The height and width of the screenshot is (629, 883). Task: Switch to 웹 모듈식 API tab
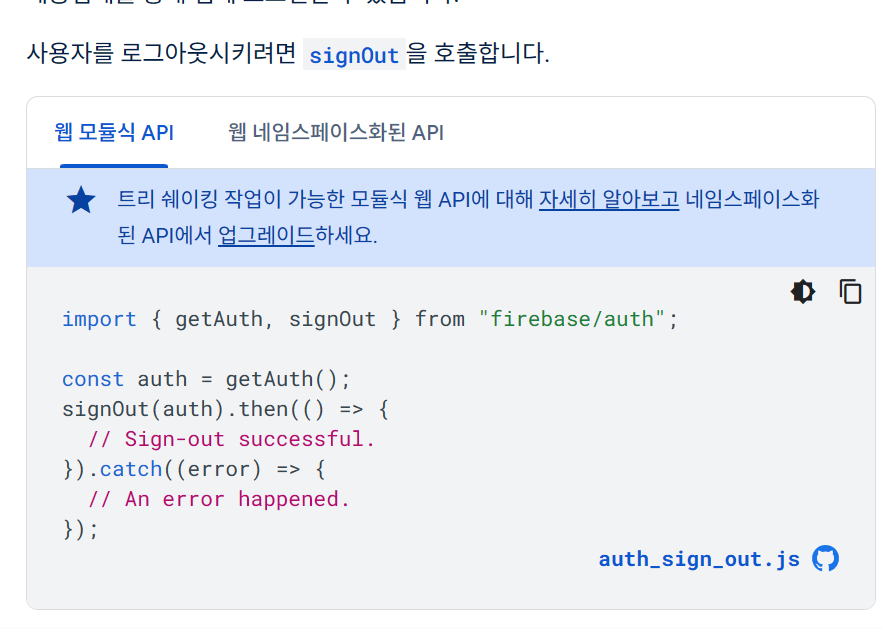click(114, 133)
